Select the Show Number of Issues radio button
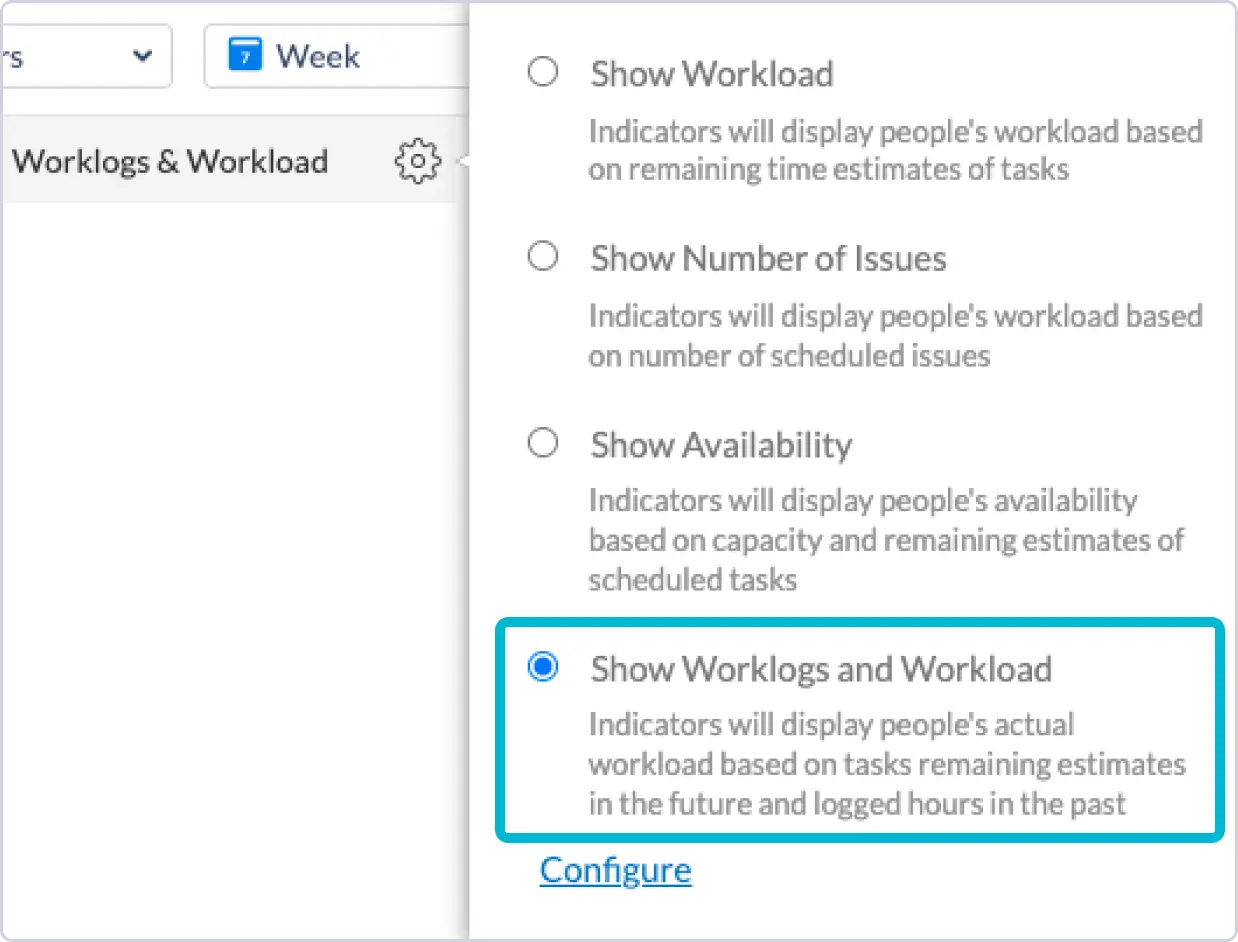Image resolution: width=1238 pixels, height=942 pixels. pos(543,258)
